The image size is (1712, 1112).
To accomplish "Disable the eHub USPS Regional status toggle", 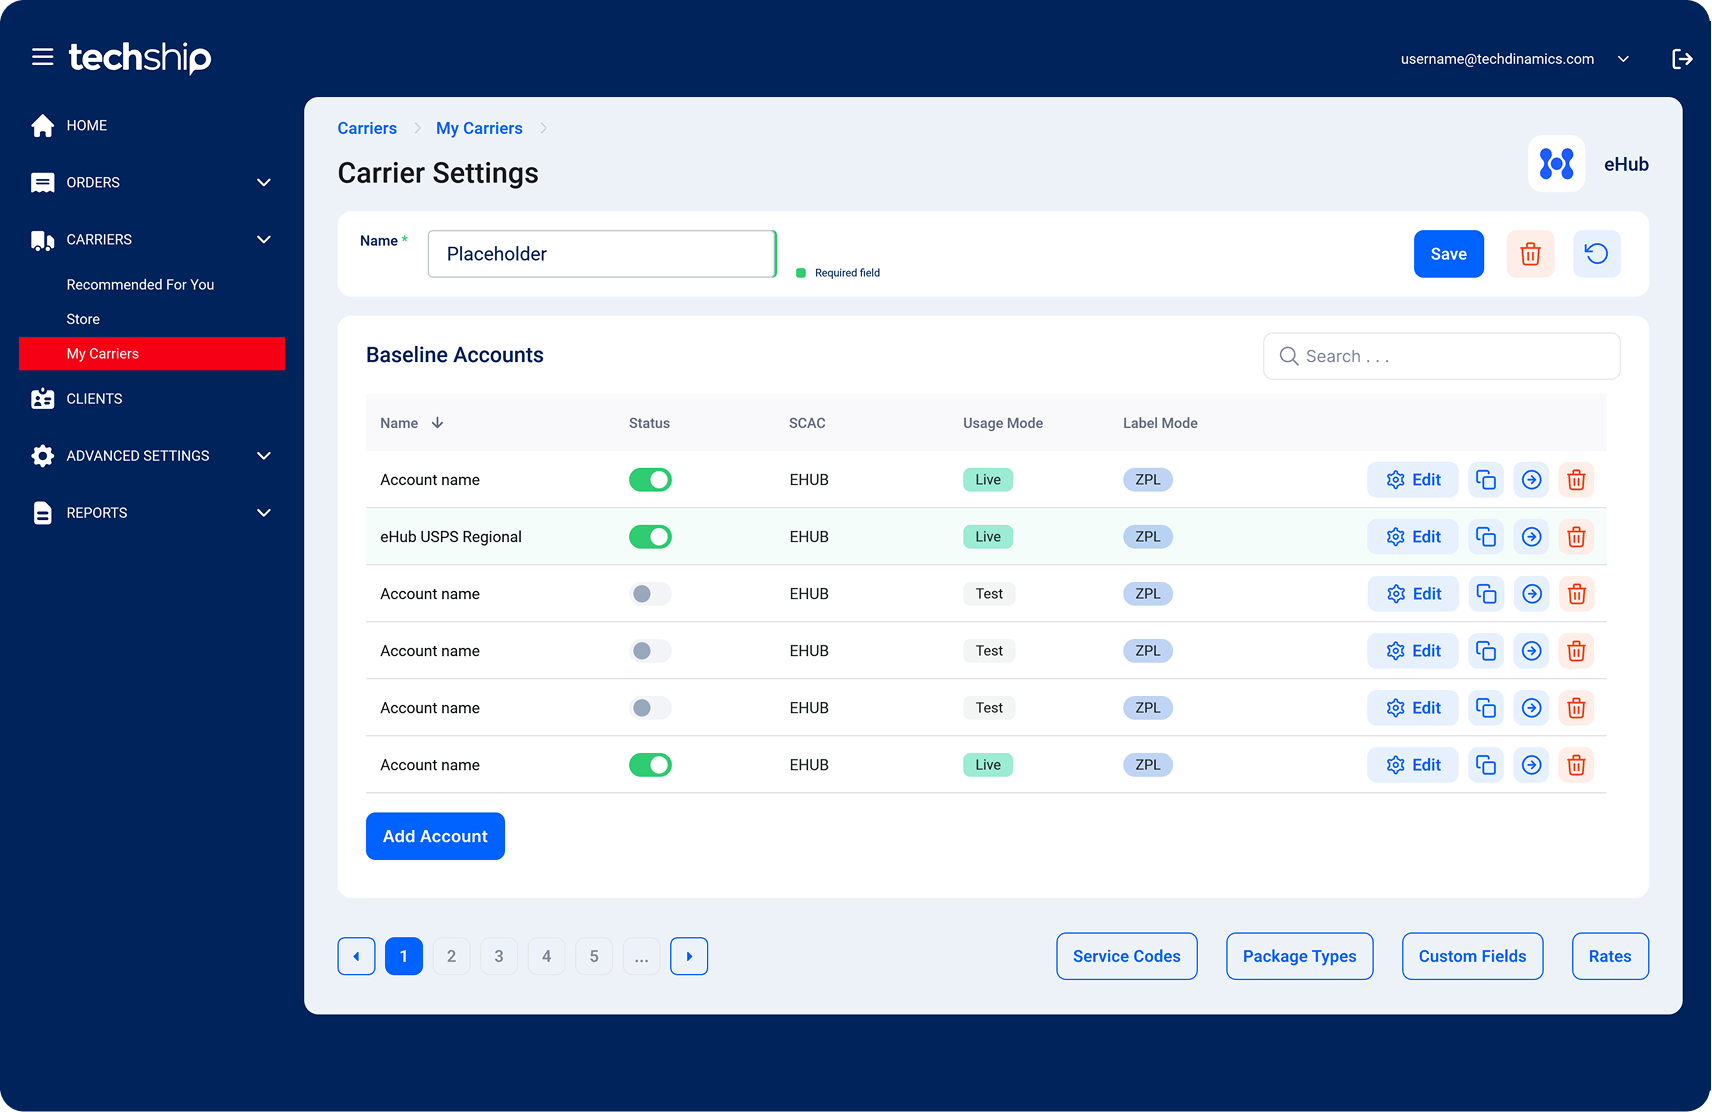I will 650,536.
